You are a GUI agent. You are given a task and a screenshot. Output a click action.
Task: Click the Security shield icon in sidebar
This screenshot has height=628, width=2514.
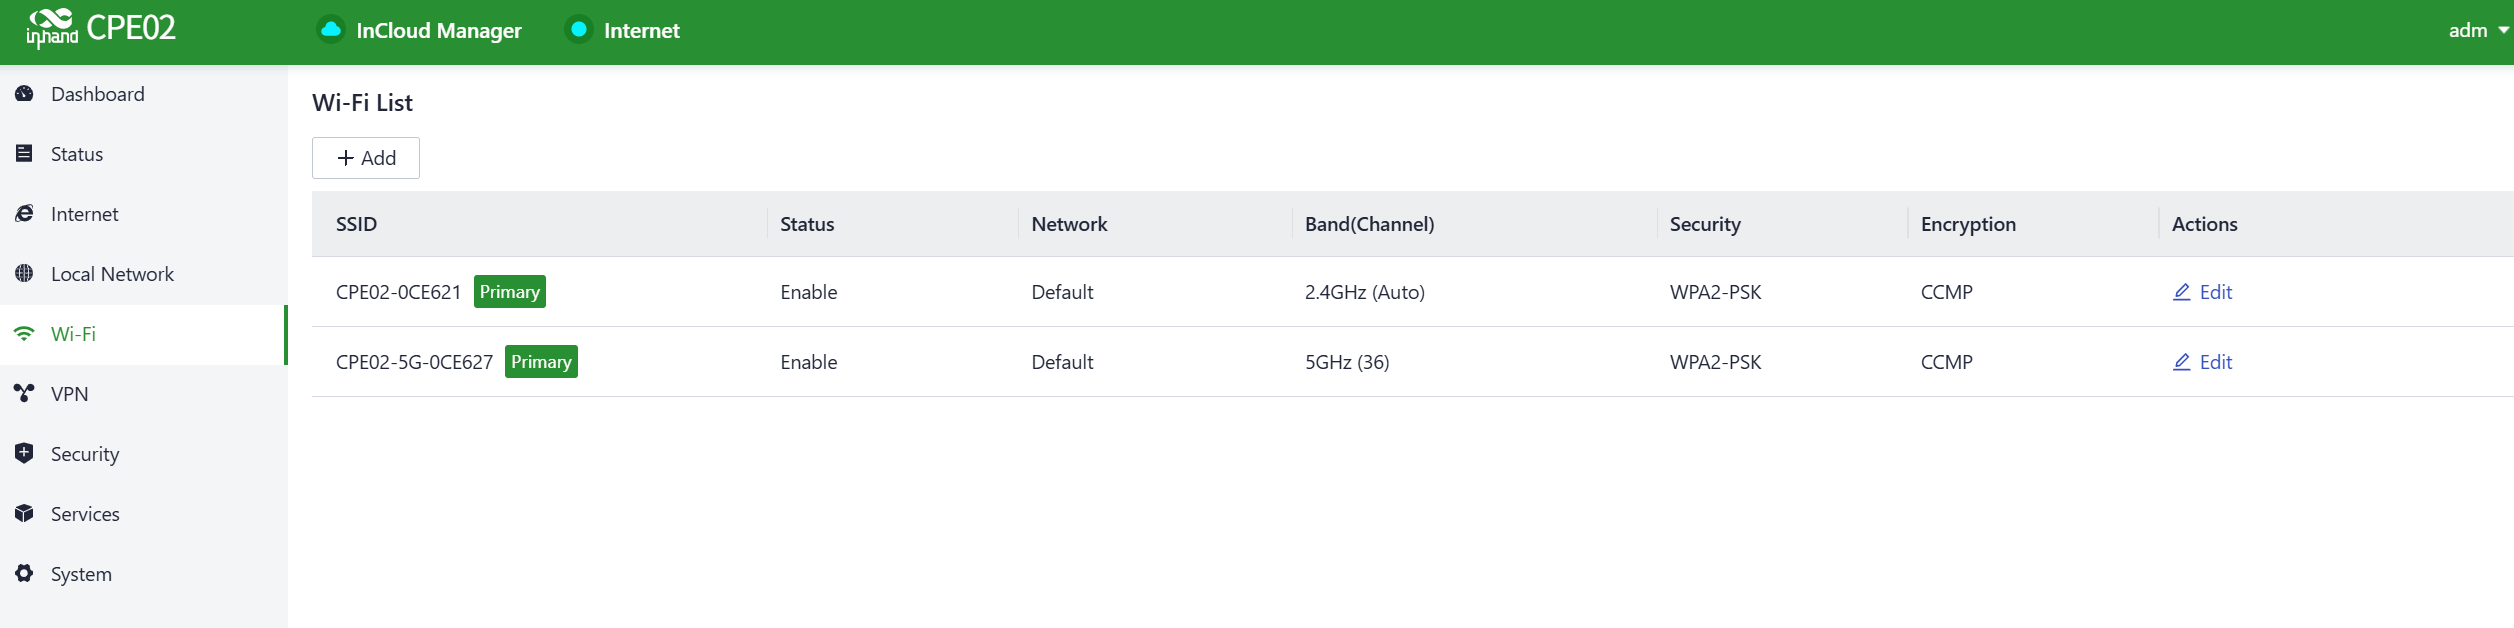pyautogui.click(x=24, y=453)
